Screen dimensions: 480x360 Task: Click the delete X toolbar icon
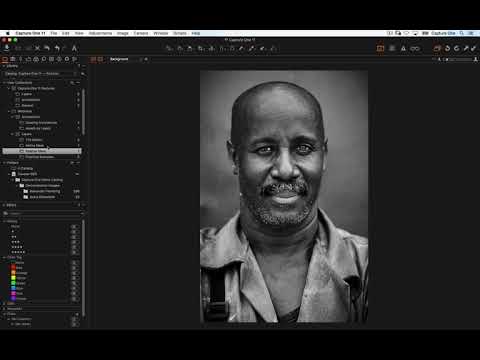pyautogui.click(x=37, y=49)
